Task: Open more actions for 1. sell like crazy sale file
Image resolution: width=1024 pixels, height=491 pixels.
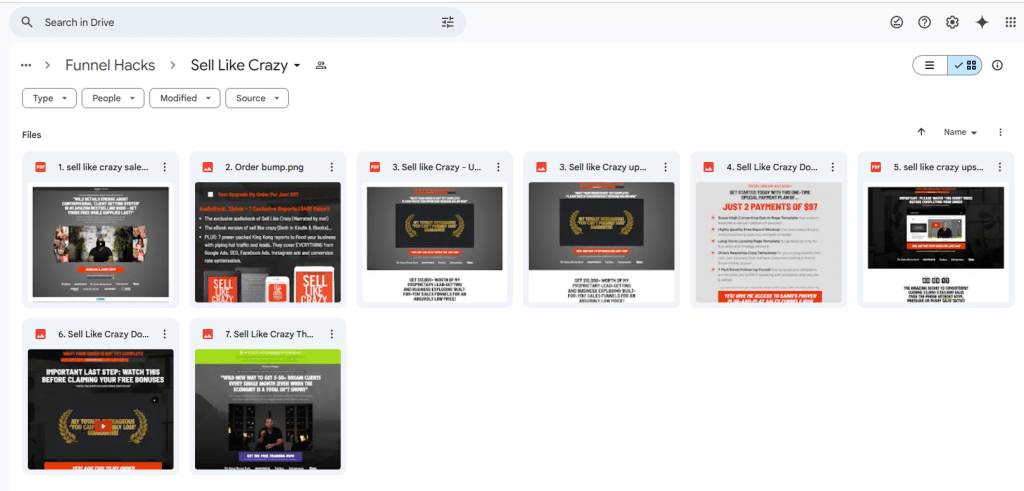Action: tap(165, 167)
